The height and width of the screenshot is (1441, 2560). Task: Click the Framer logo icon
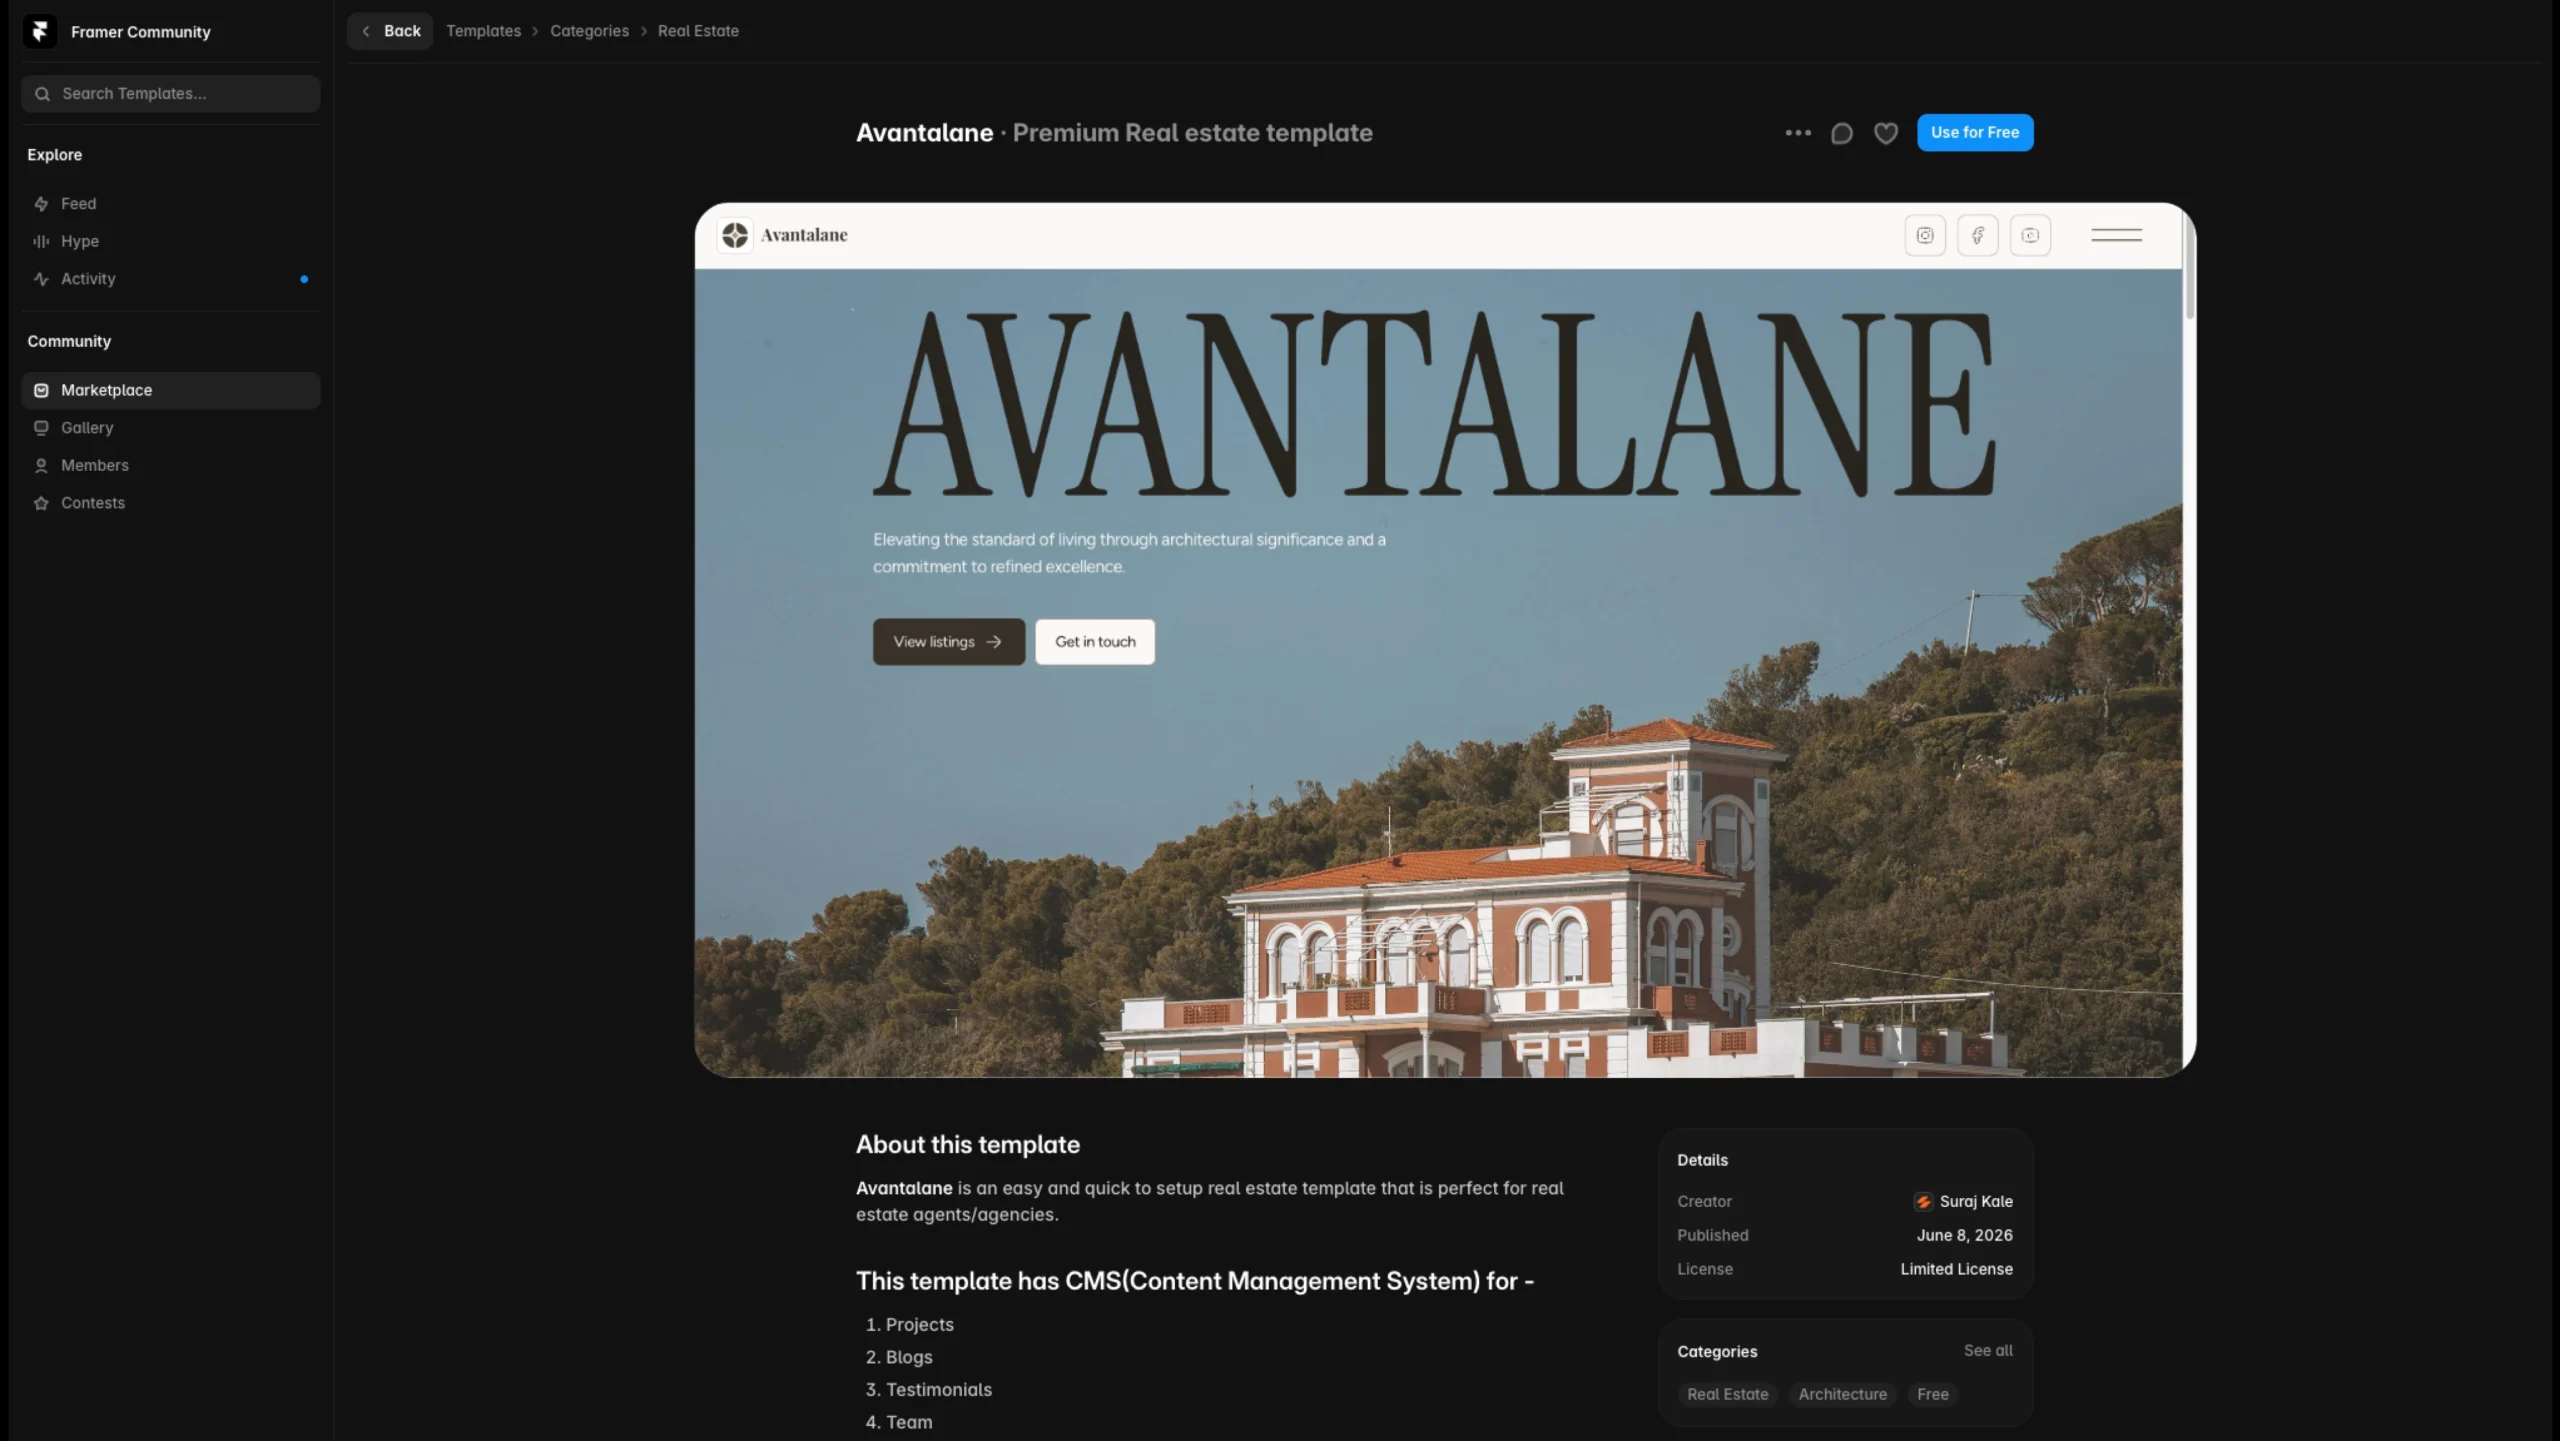(x=40, y=32)
